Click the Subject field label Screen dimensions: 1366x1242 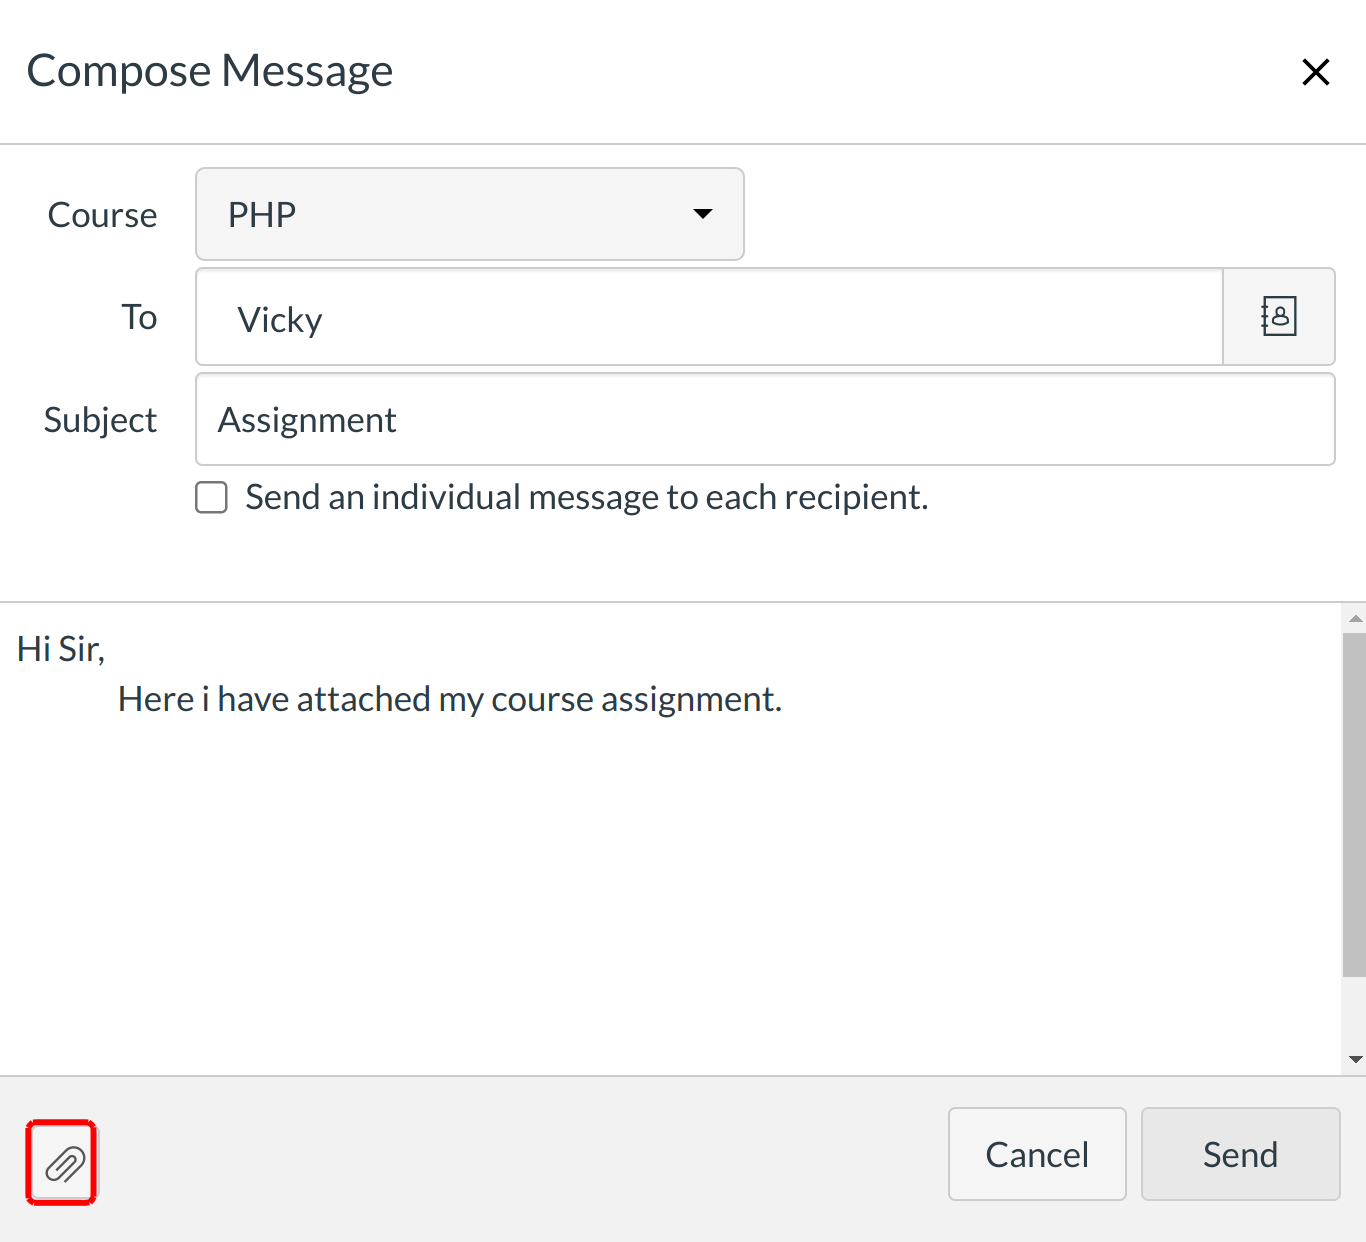[x=100, y=420]
